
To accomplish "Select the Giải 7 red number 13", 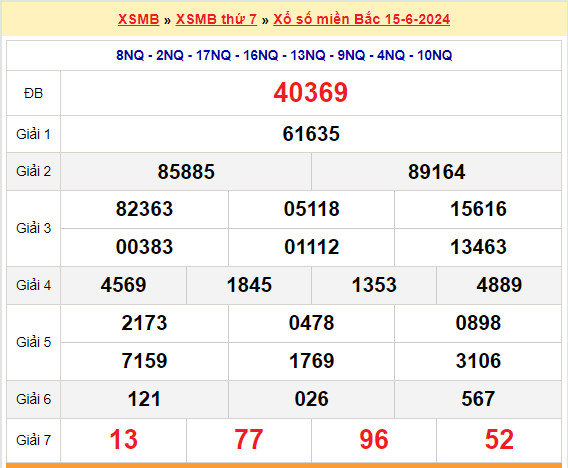I will pyautogui.click(x=124, y=440).
